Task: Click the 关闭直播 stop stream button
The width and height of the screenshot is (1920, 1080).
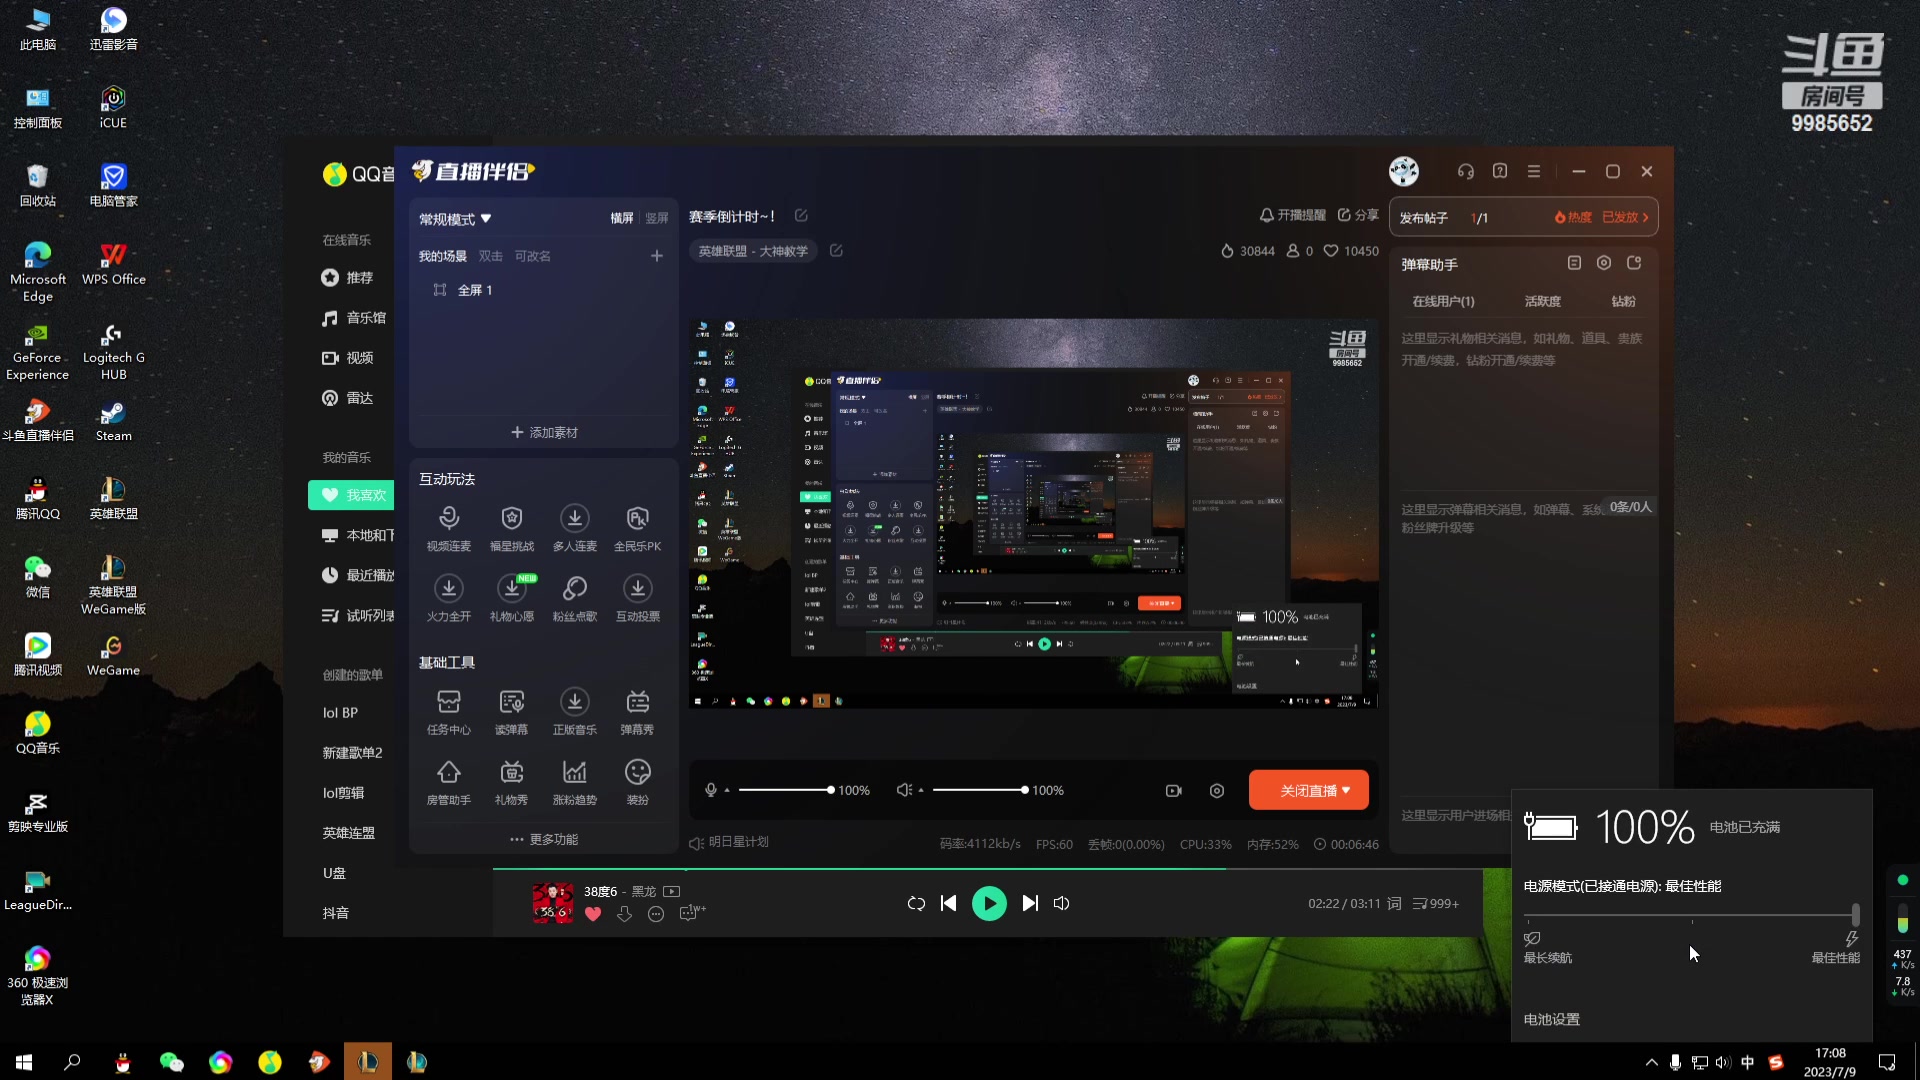Action: click(1308, 790)
